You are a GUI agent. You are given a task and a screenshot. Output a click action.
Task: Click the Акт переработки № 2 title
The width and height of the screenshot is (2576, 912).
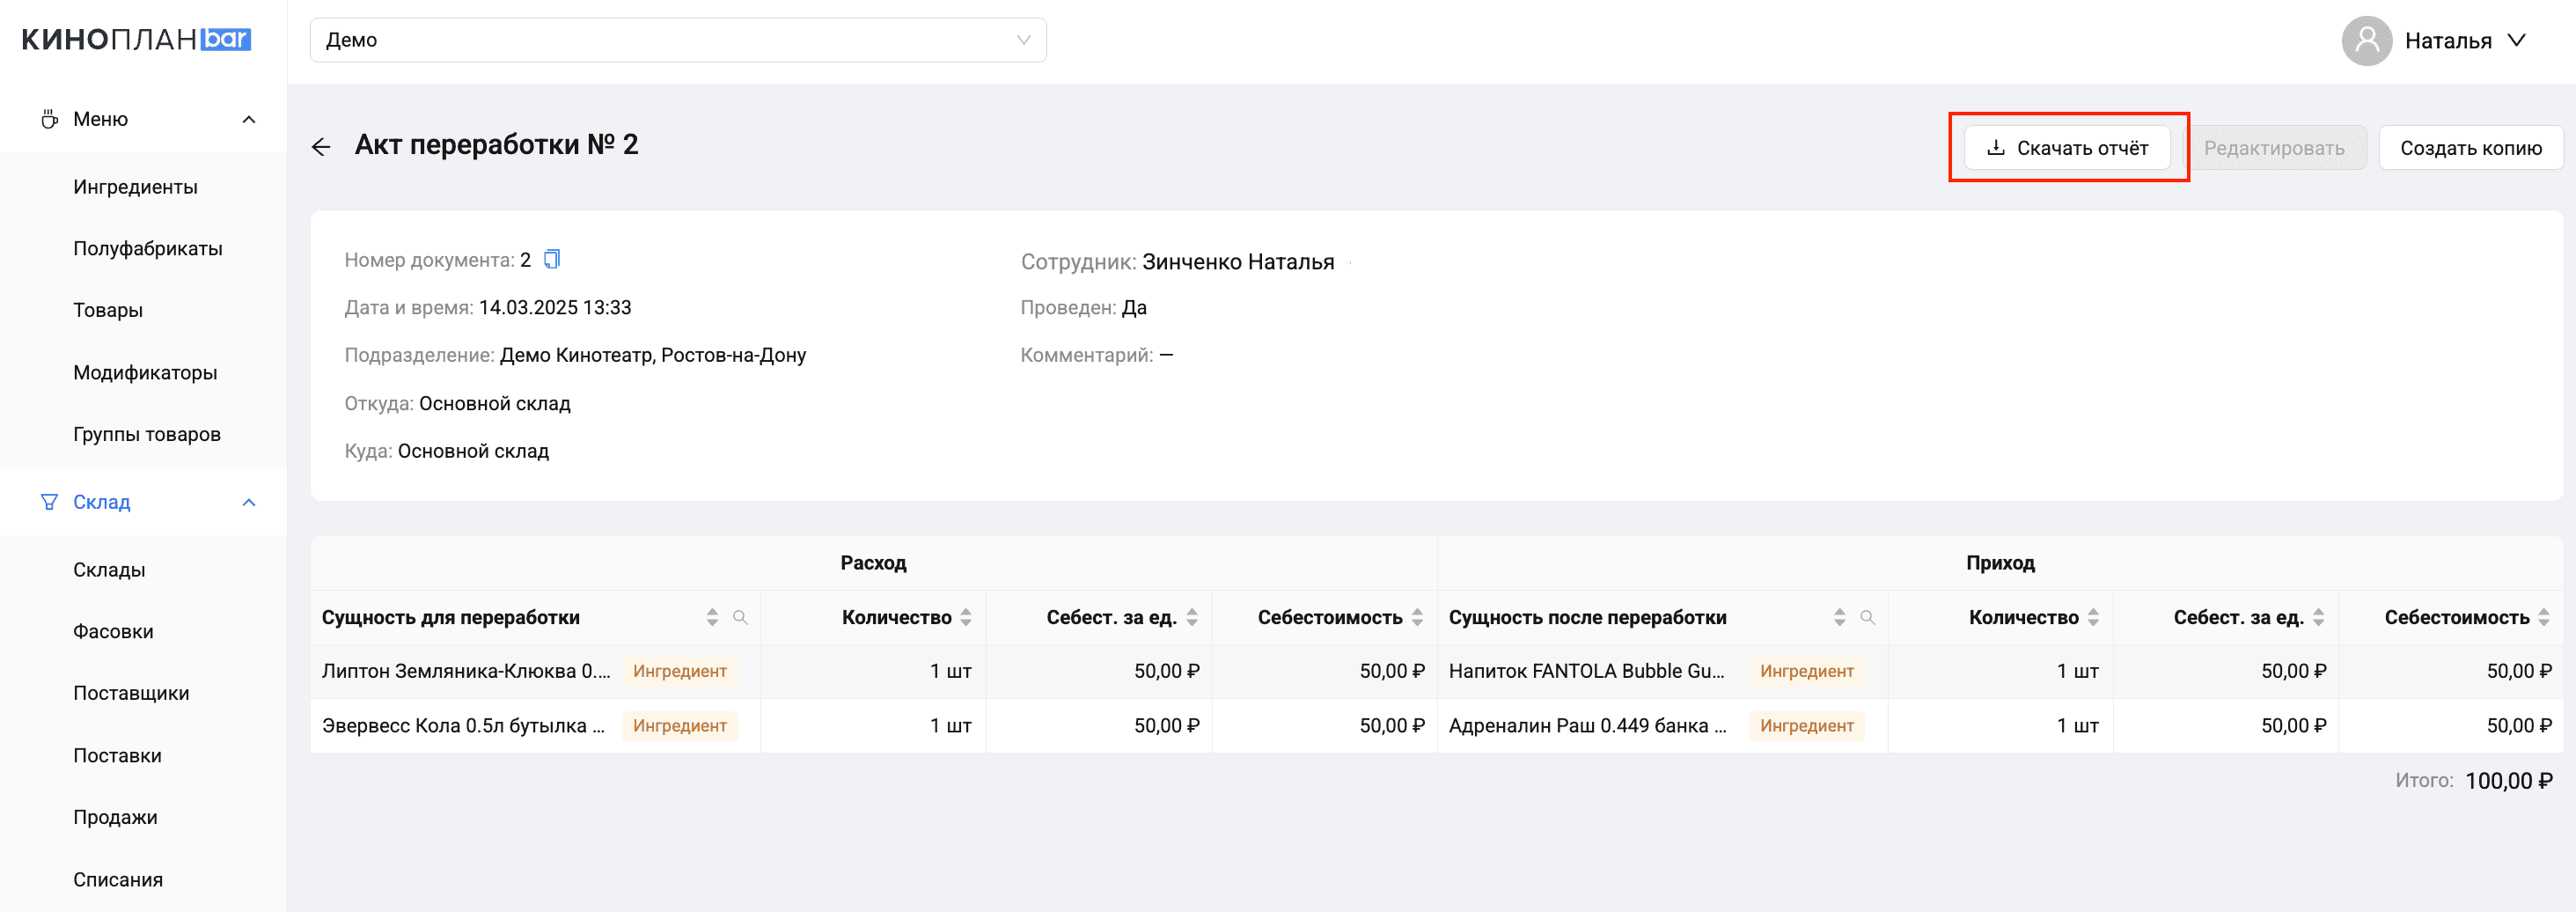(496, 145)
